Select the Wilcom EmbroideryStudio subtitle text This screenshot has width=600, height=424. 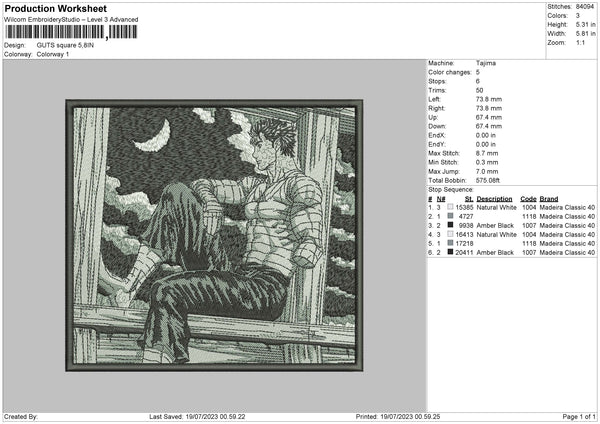coord(71,20)
